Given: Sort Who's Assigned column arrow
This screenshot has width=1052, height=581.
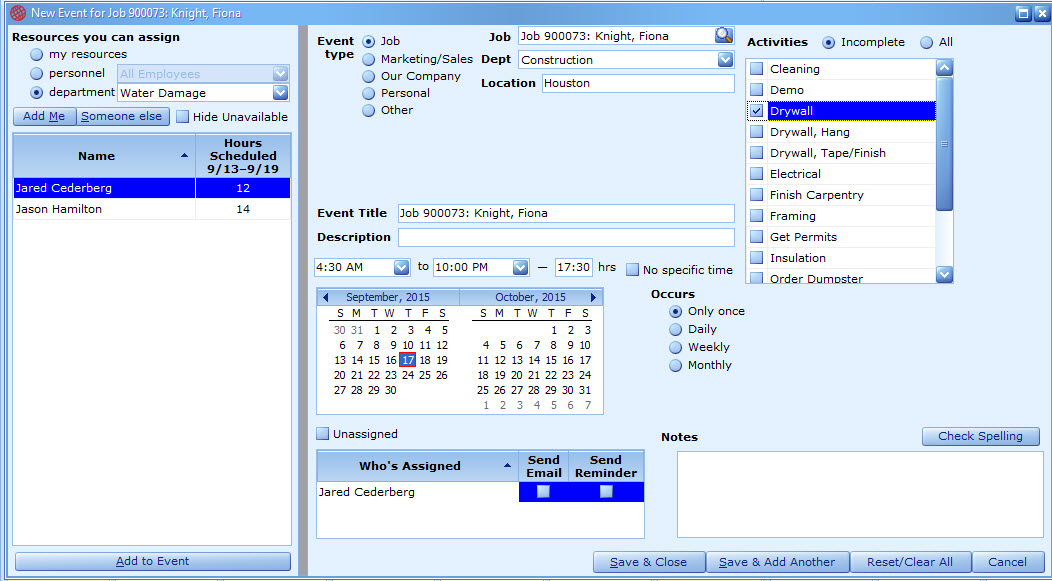Looking at the screenshot, I should (508, 466).
